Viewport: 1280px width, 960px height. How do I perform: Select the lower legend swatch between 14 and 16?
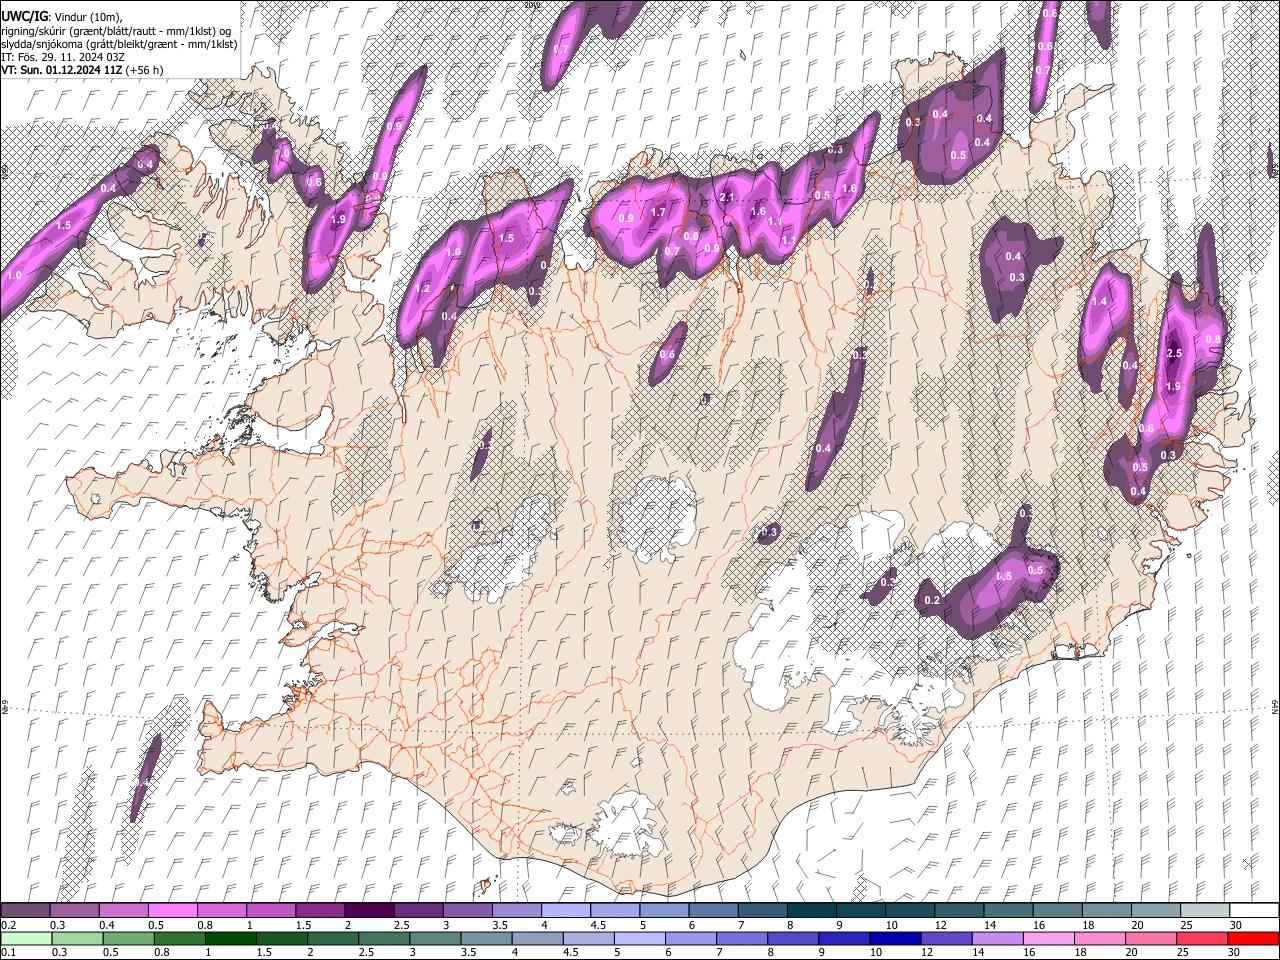pyautogui.click(x=997, y=939)
